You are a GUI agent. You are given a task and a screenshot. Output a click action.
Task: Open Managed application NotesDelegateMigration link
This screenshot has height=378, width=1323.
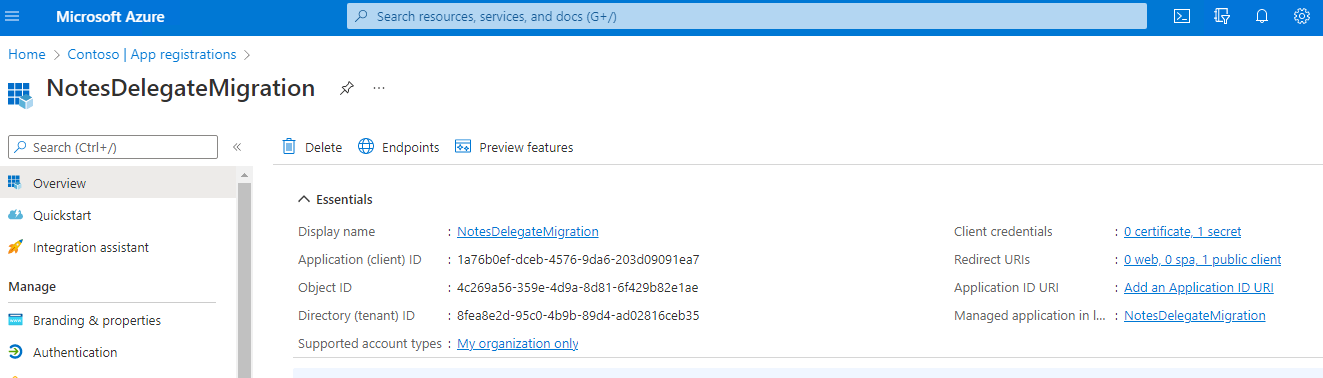pos(1195,315)
